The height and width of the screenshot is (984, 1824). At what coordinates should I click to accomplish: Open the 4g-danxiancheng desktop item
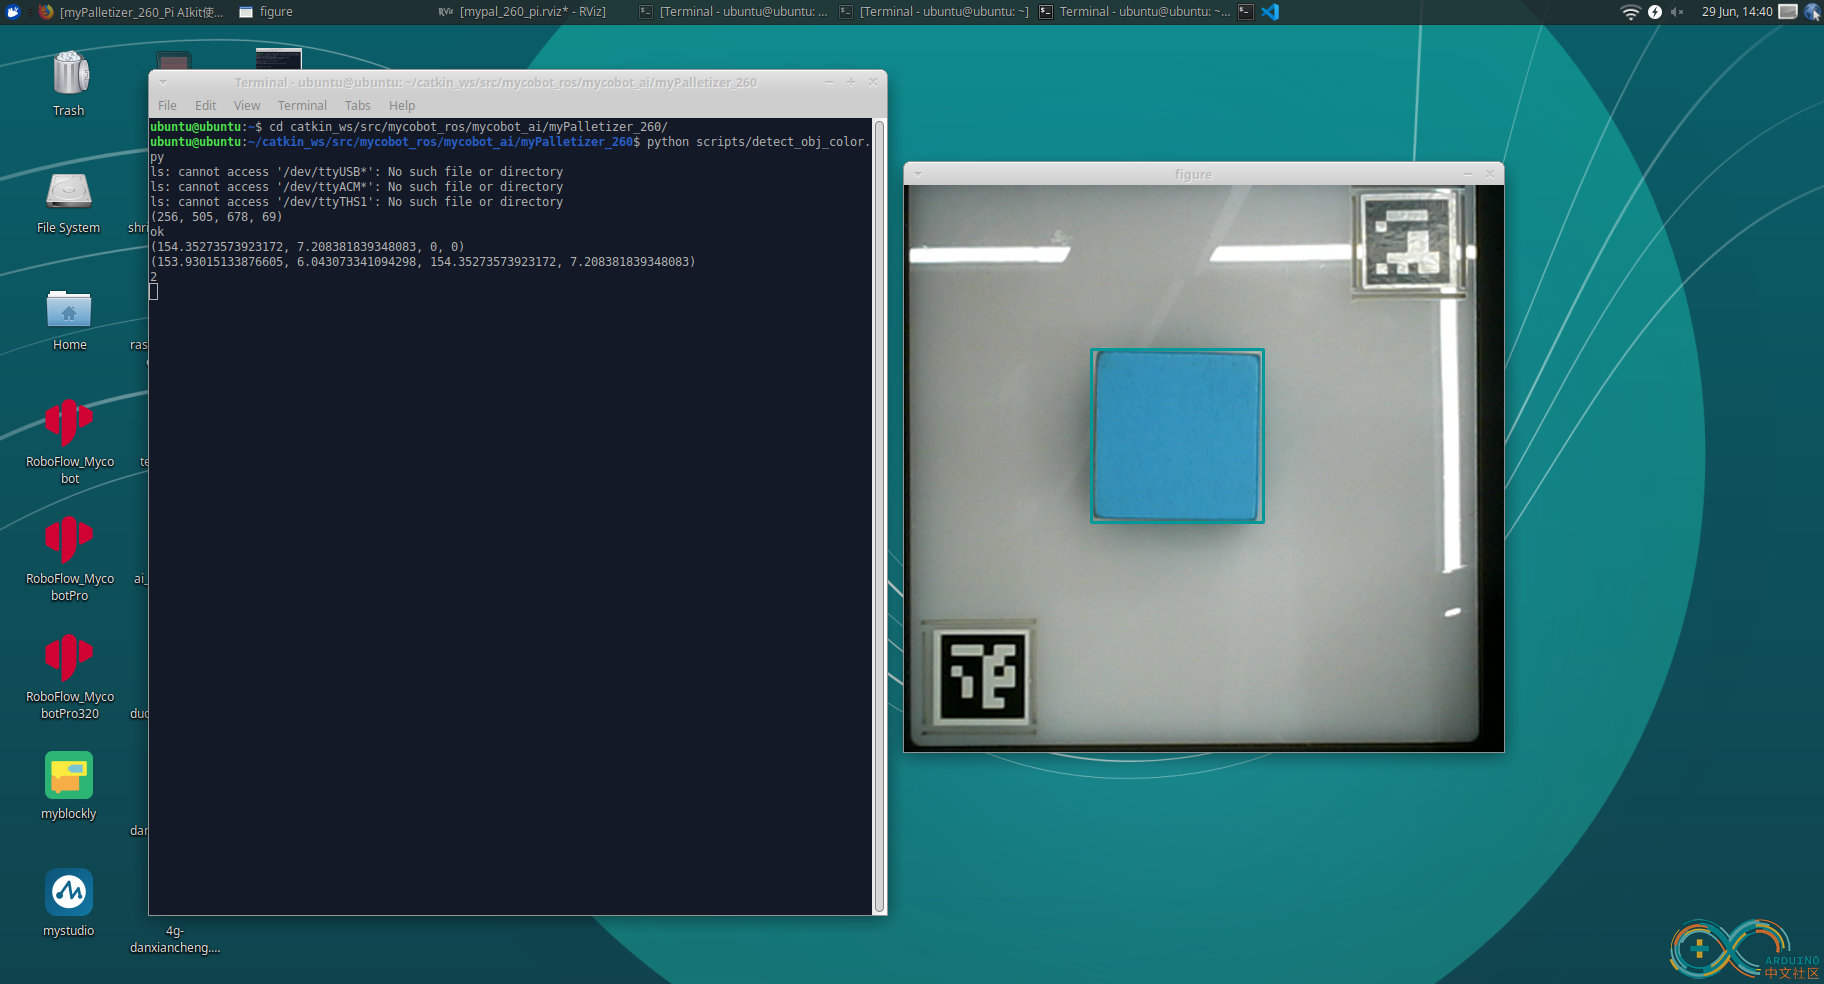tap(175, 939)
